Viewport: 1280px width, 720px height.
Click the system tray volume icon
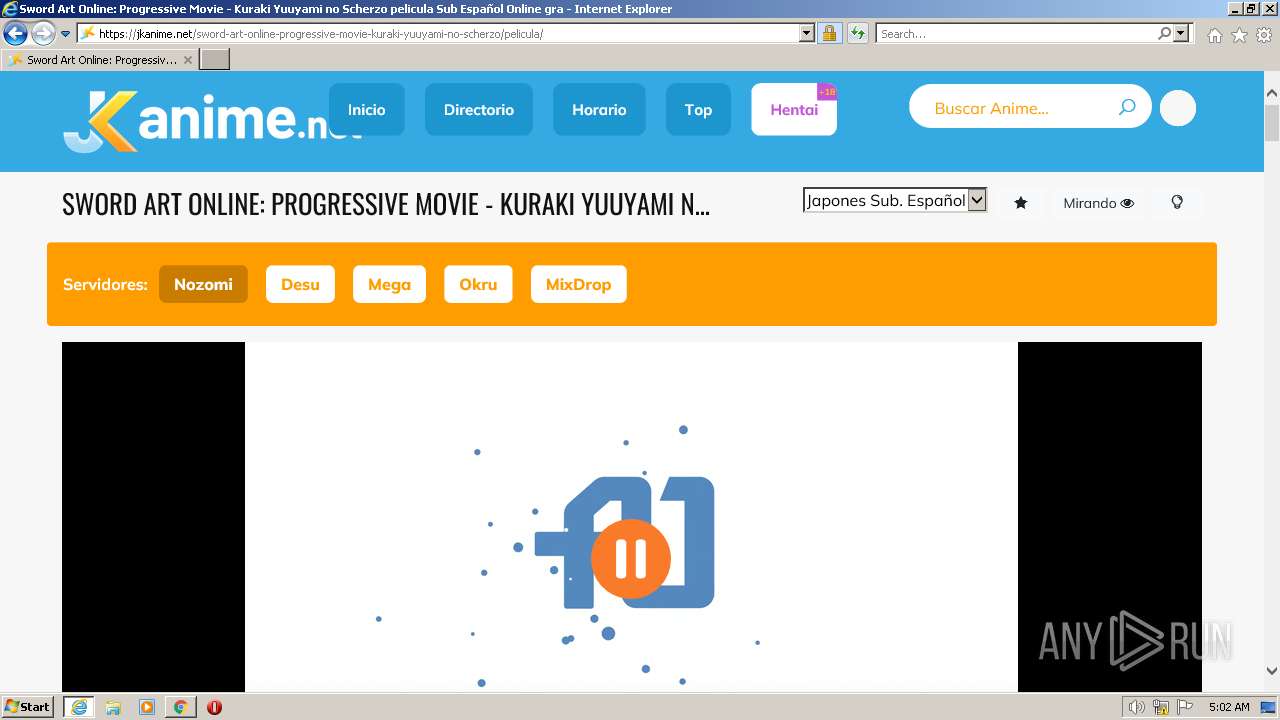coord(1137,707)
